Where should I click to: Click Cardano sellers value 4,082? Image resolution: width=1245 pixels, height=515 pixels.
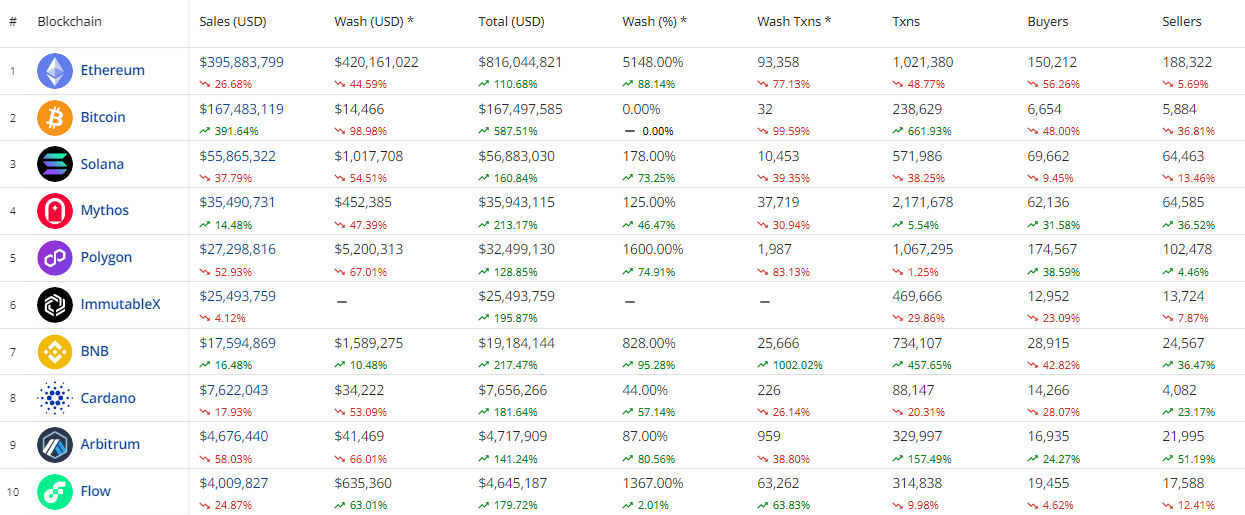point(1179,390)
